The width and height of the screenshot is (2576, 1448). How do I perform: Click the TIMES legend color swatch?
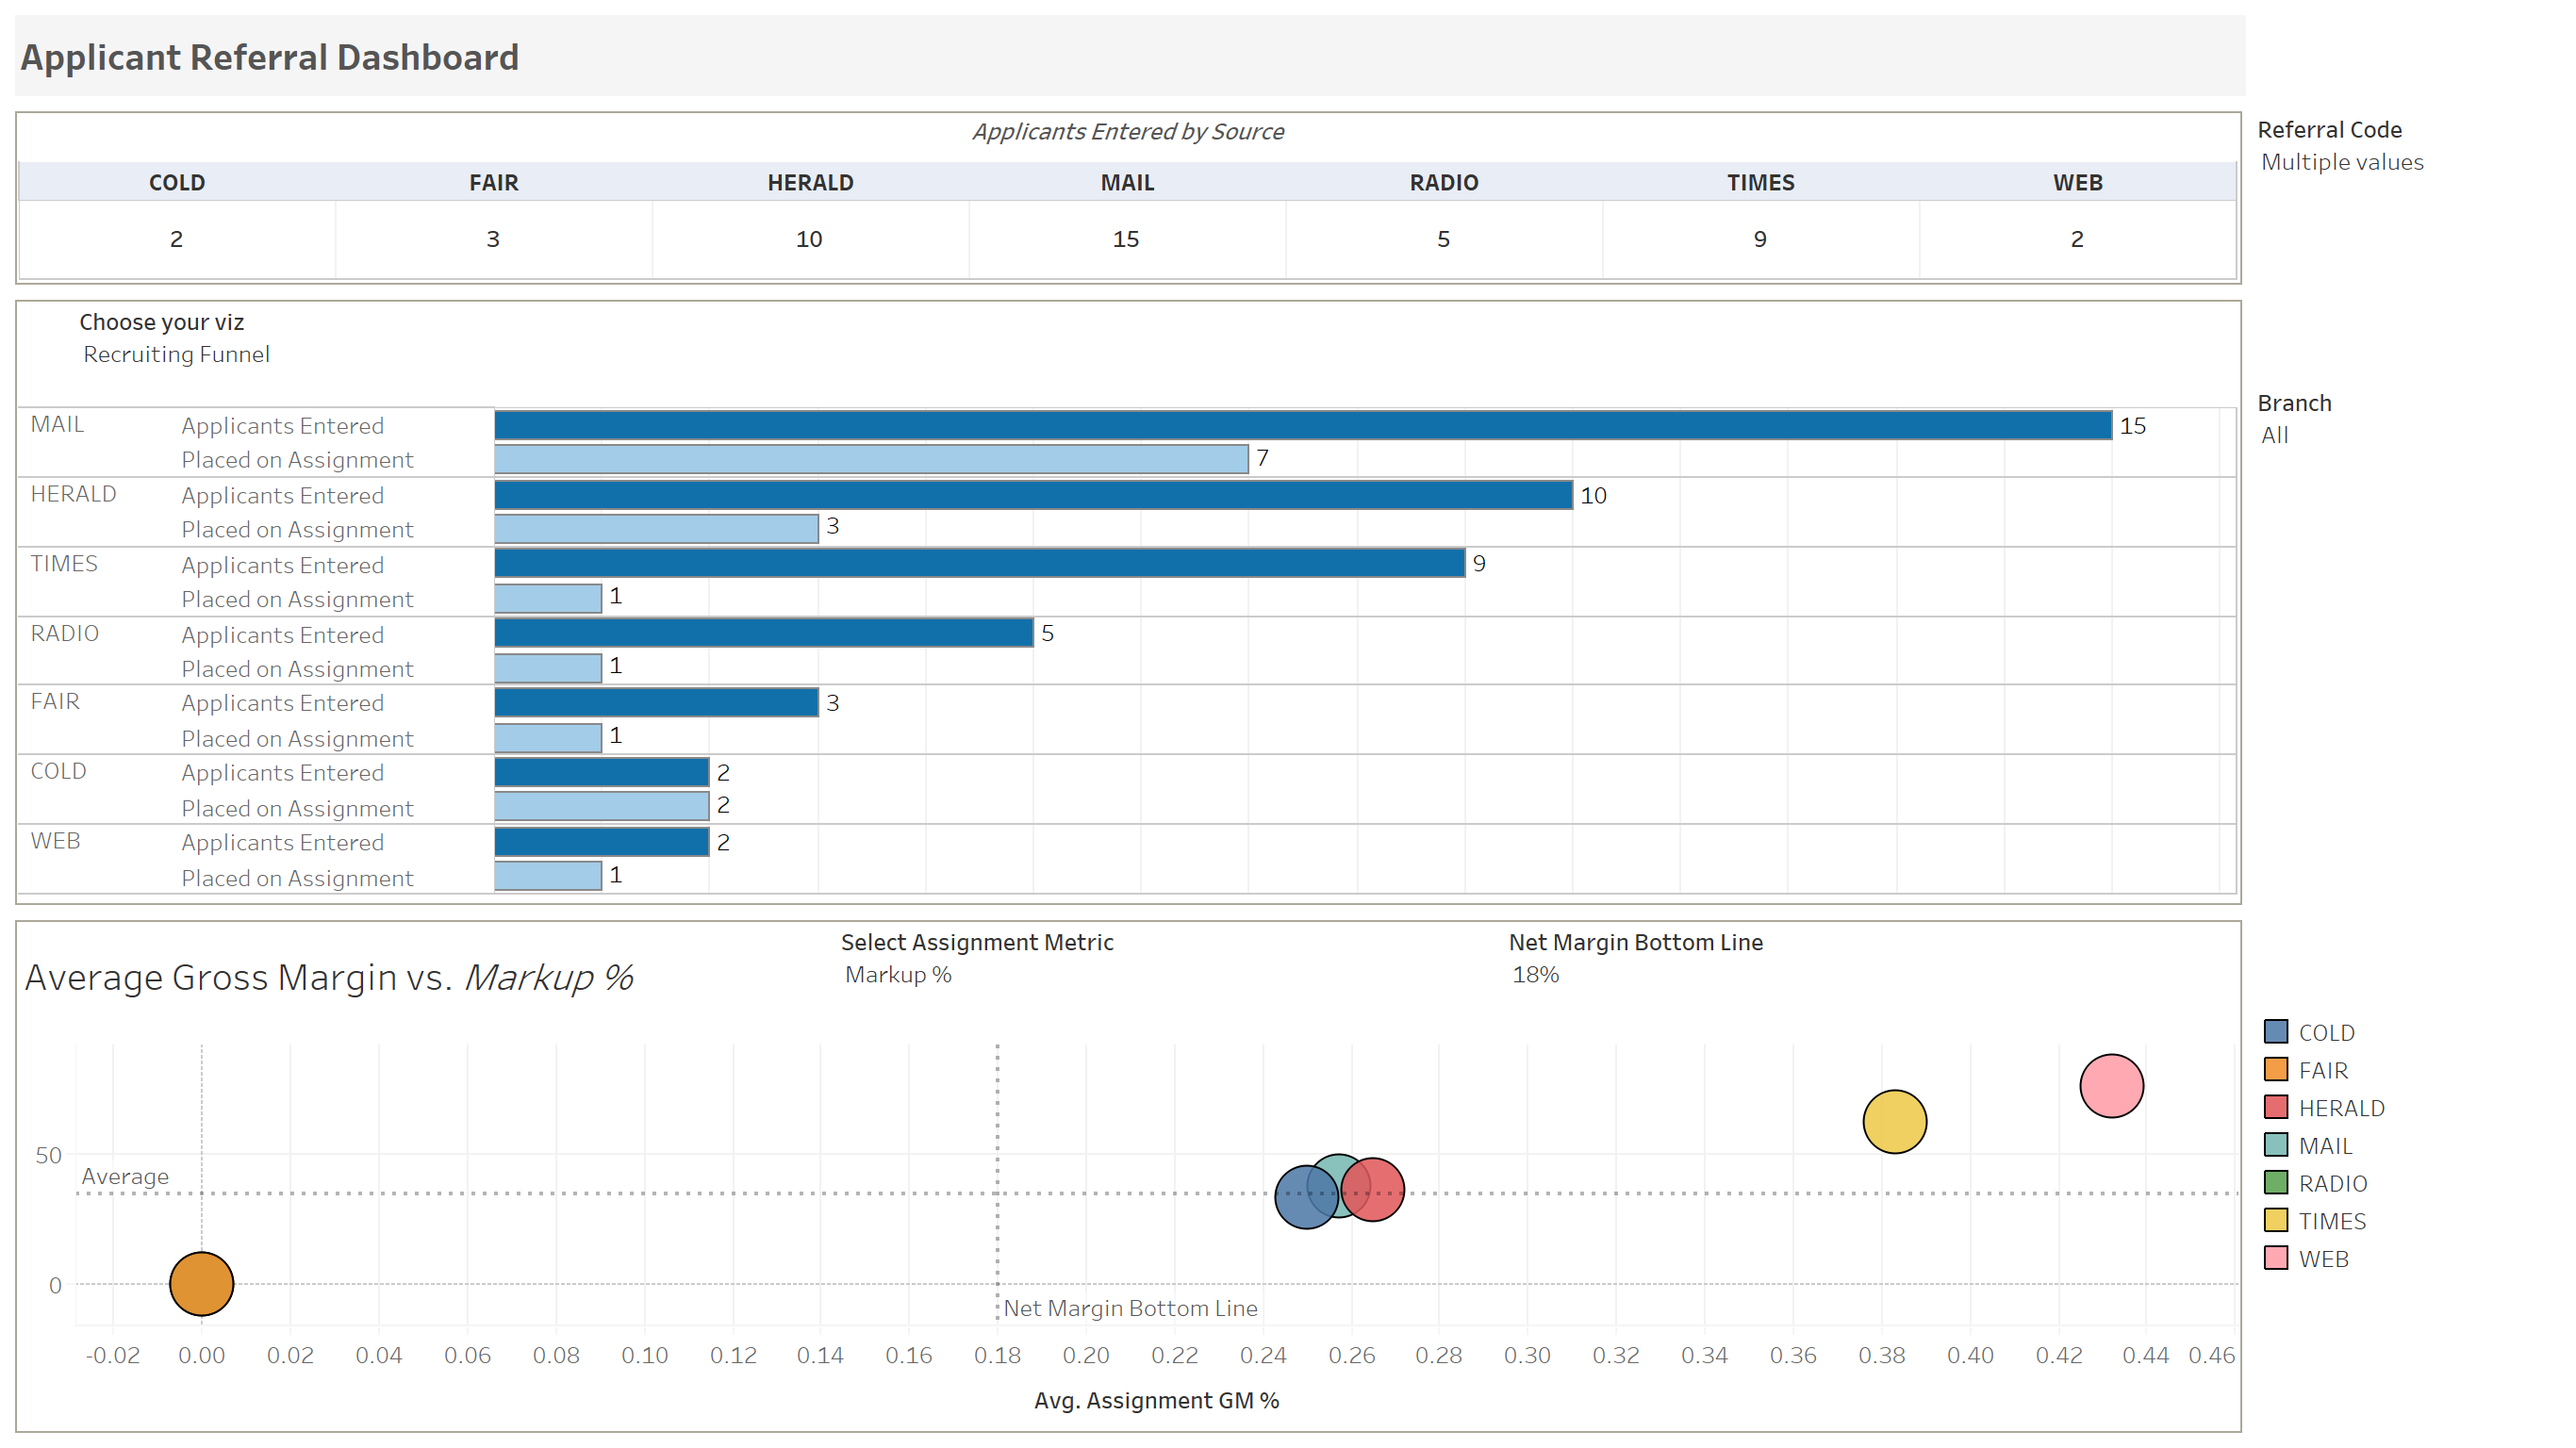point(2276,1220)
